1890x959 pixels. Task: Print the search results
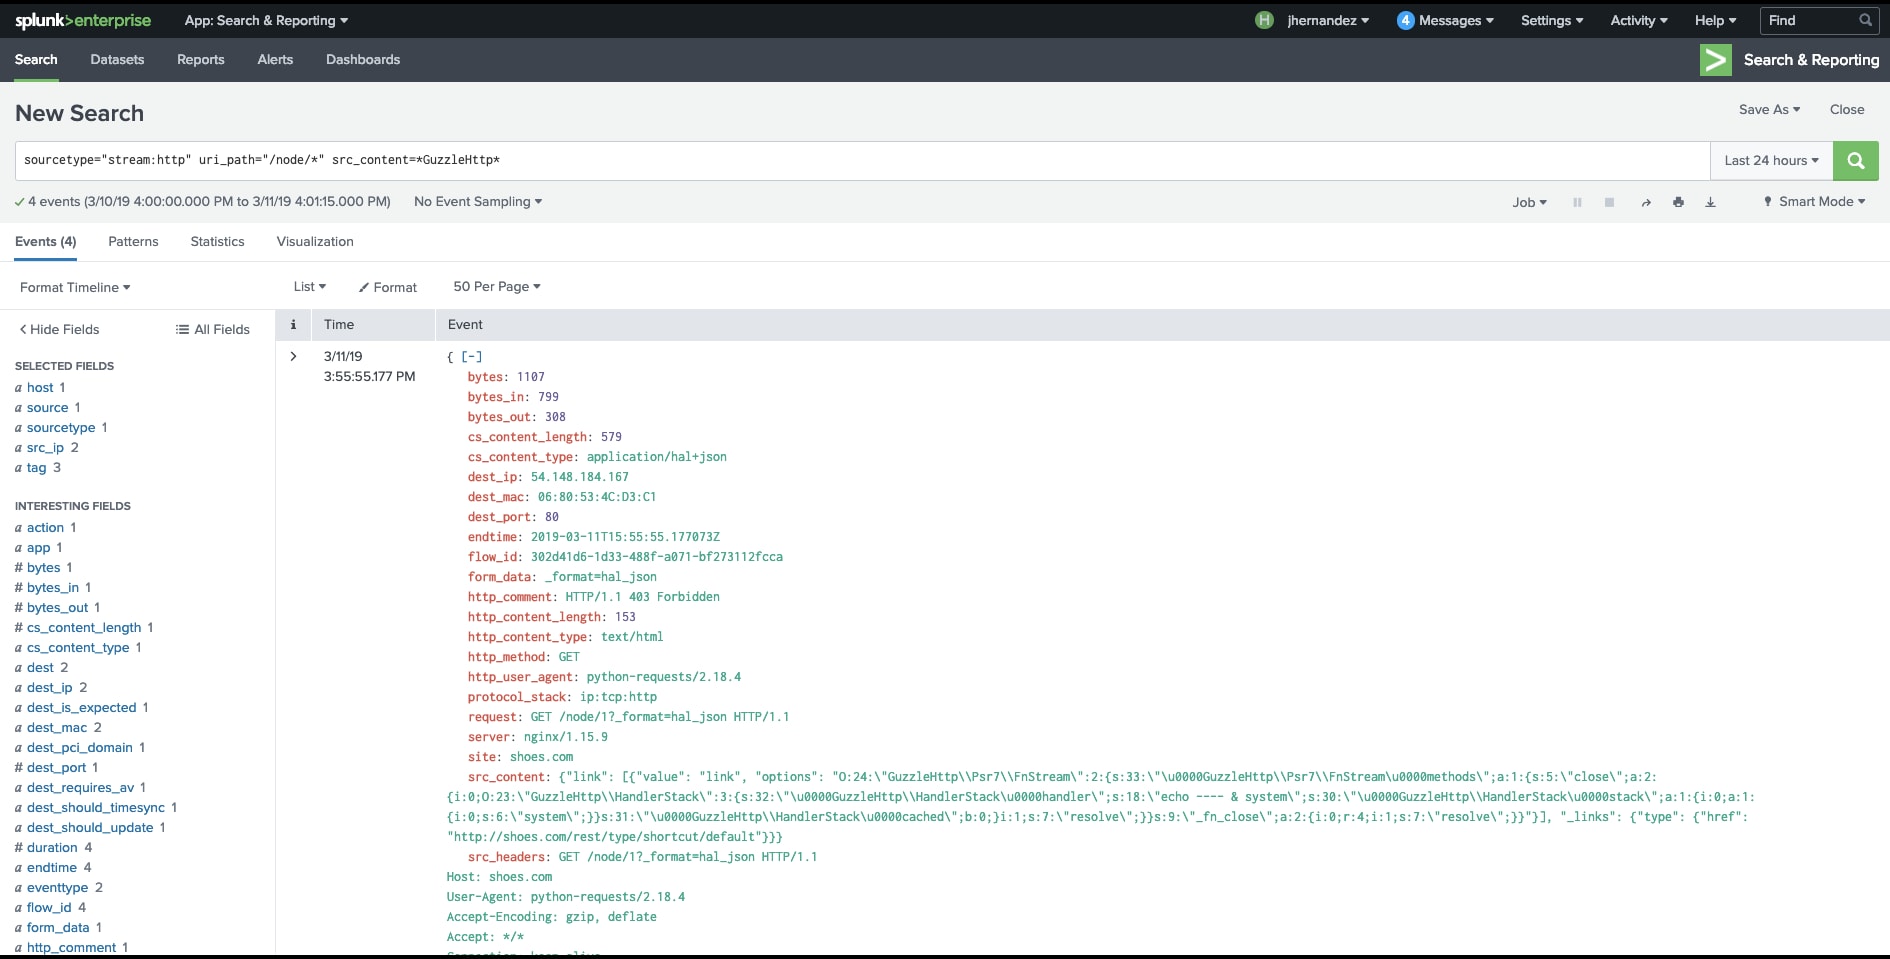tap(1678, 202)
